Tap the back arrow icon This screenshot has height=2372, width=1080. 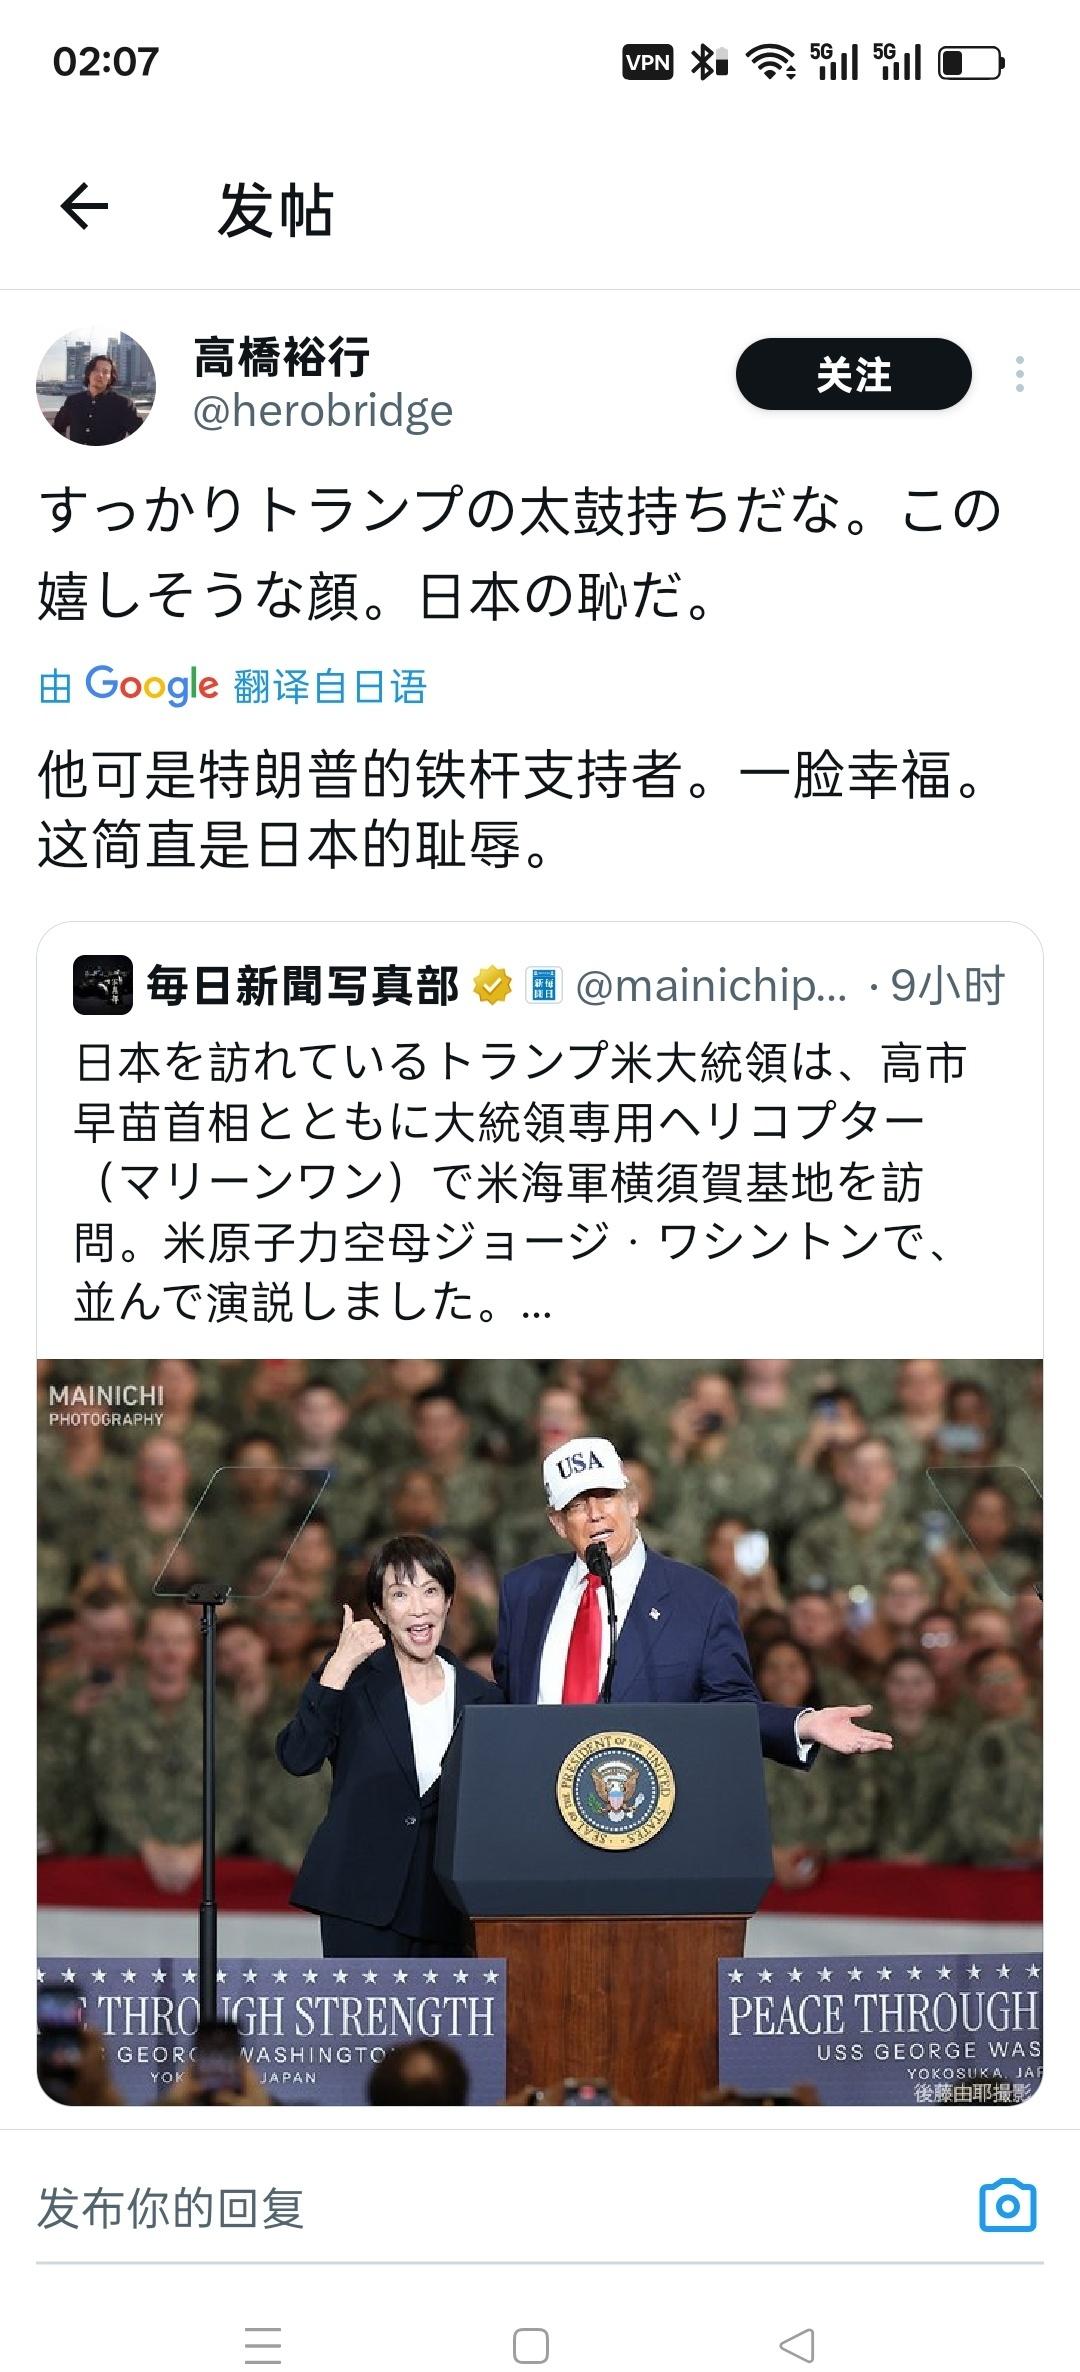pos(84,208)
